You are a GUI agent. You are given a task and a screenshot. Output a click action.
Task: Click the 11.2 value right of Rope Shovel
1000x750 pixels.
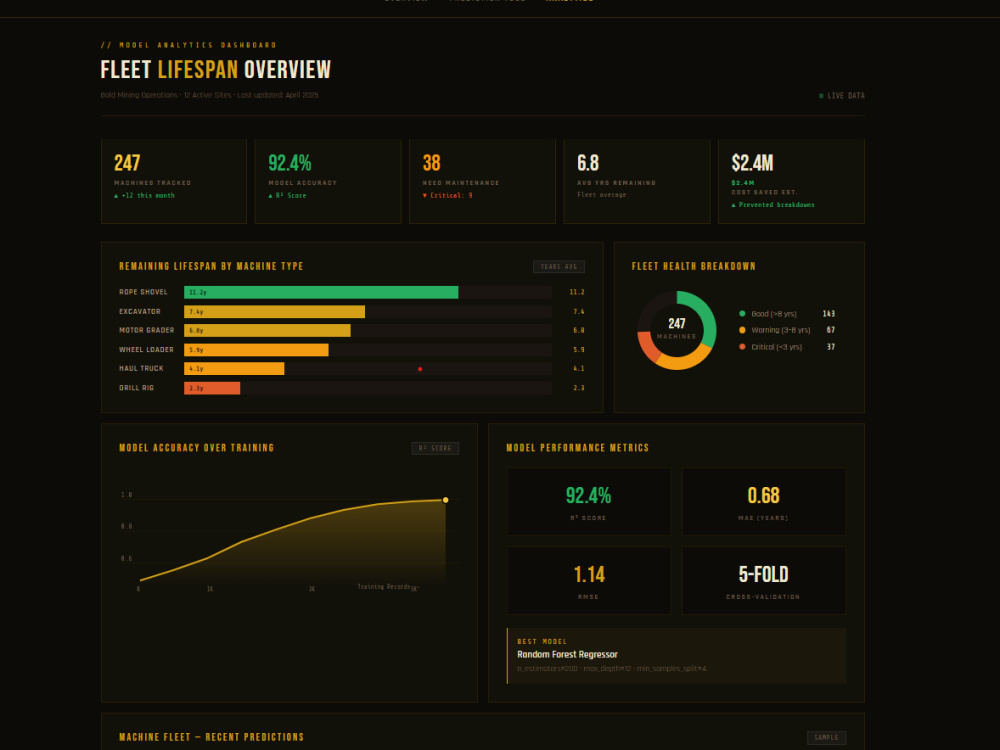pos(577,292)
